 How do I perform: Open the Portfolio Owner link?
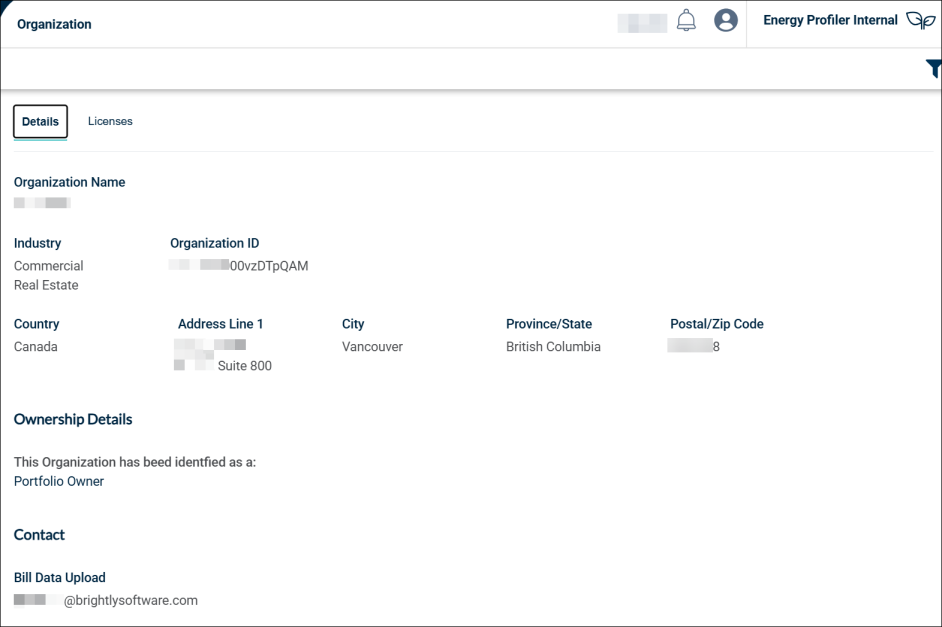tap(58, 481)
